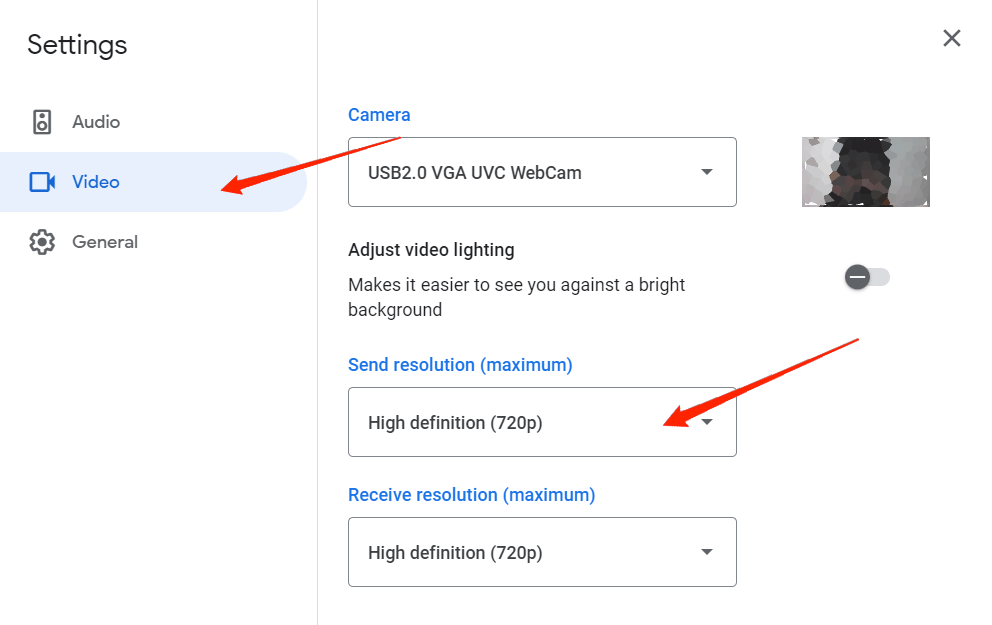
Task: Click the Settings title heading
Action: click(x=77, y=45)
